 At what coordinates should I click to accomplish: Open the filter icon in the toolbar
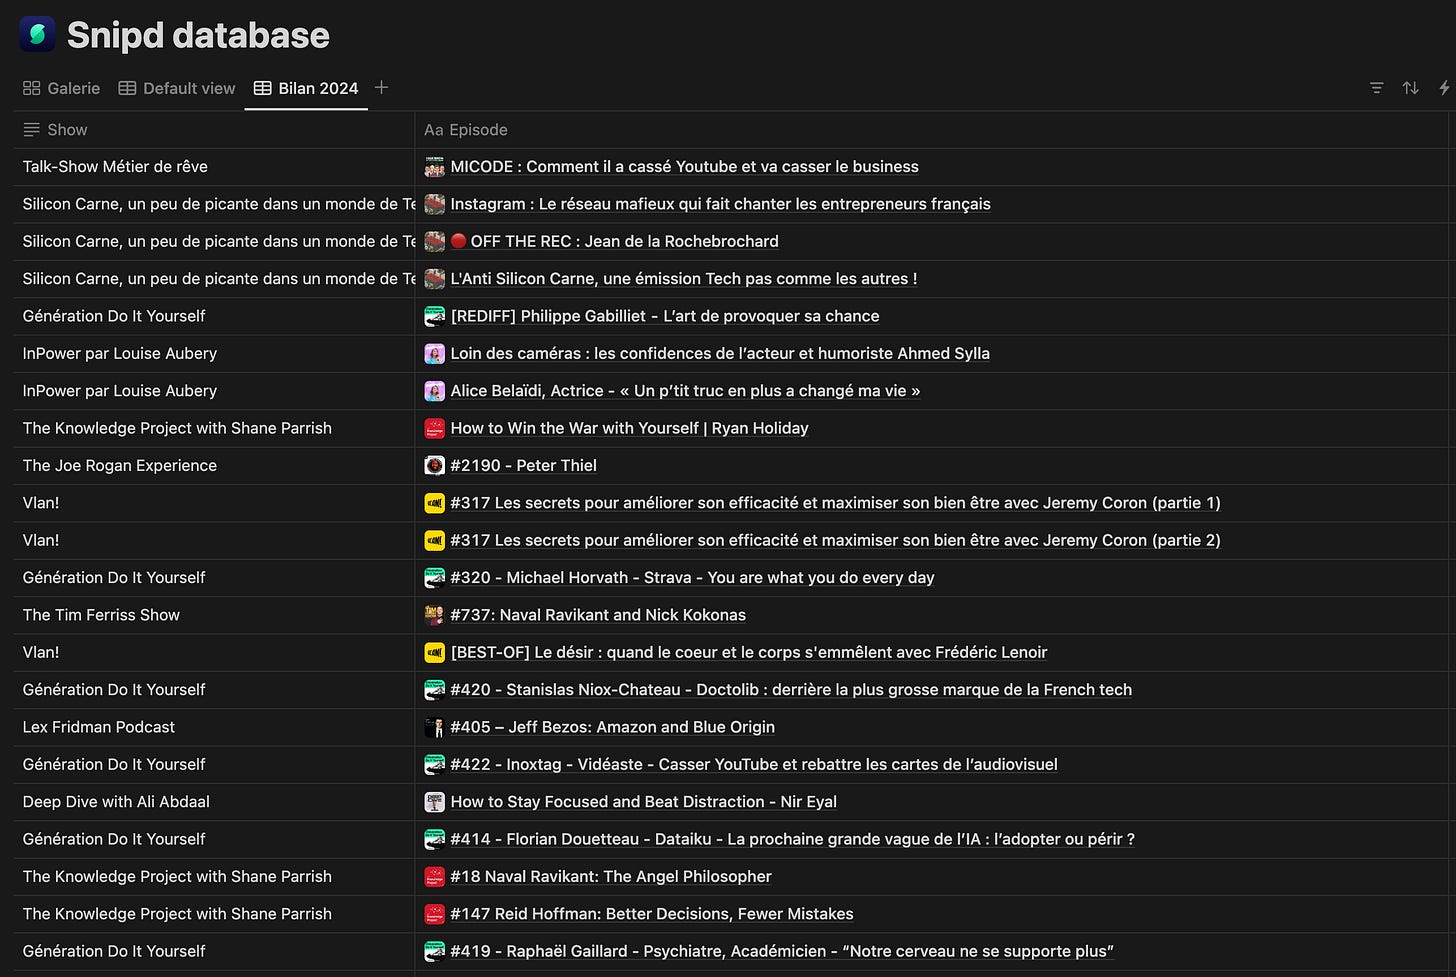point(1376,88)
